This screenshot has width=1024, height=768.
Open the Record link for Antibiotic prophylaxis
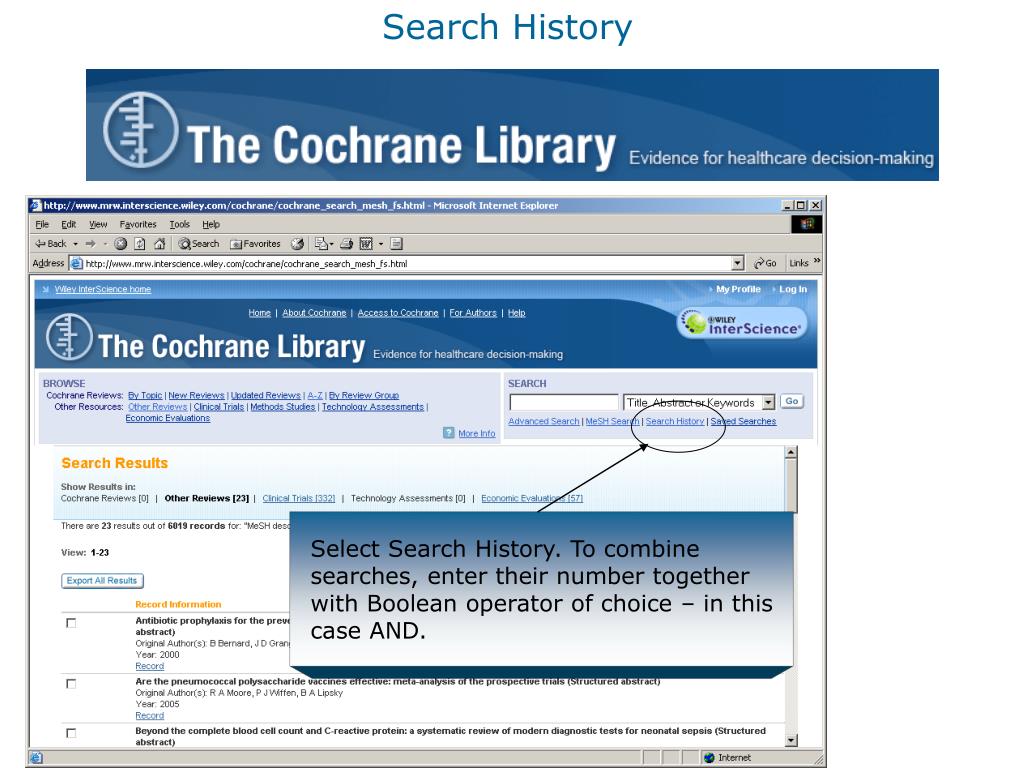(150, 666)
